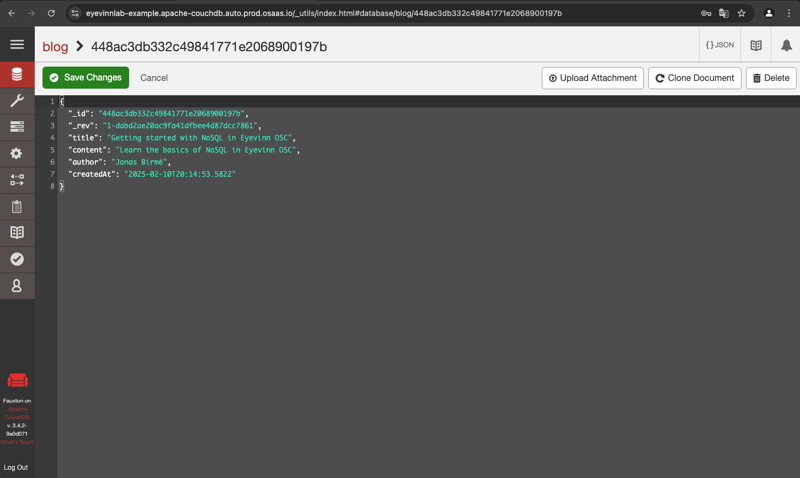Open the header documentation book icon

point(756,45)
